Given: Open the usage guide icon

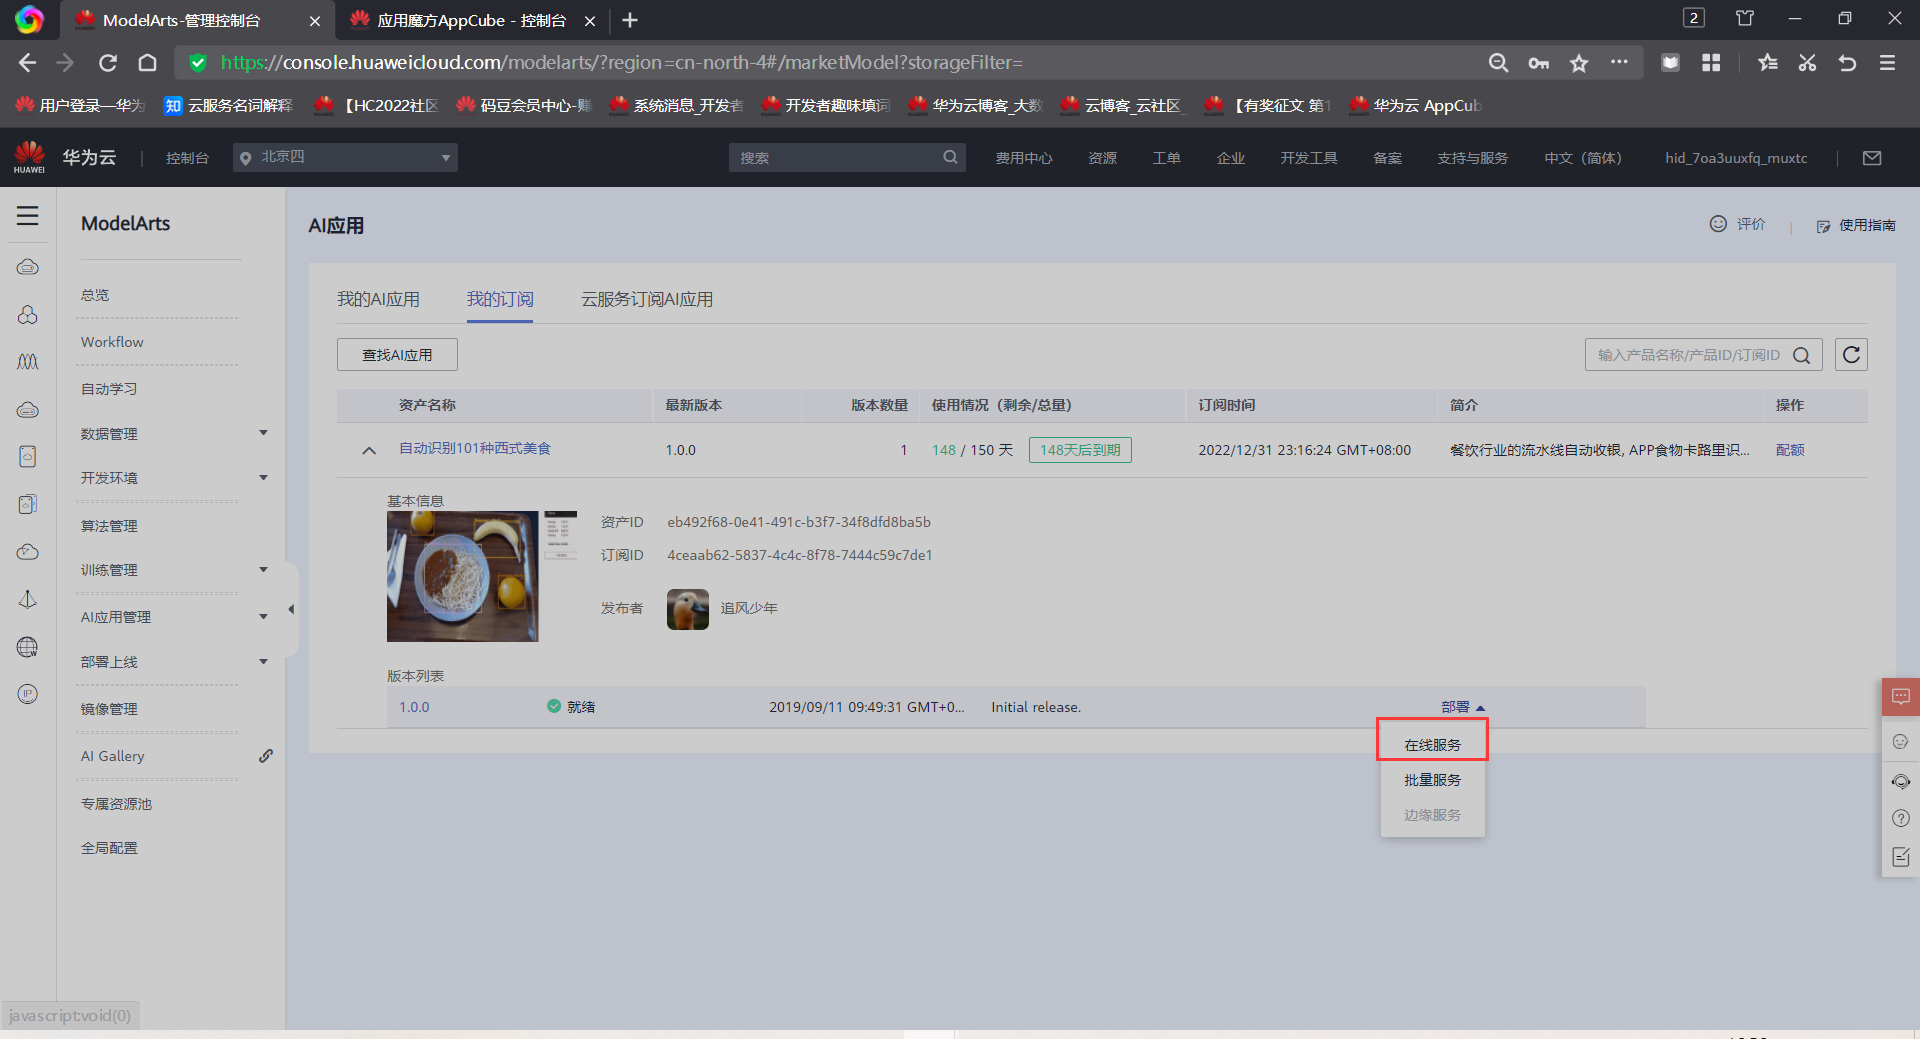Looking at the screenshot, I should pos(1823,226).
